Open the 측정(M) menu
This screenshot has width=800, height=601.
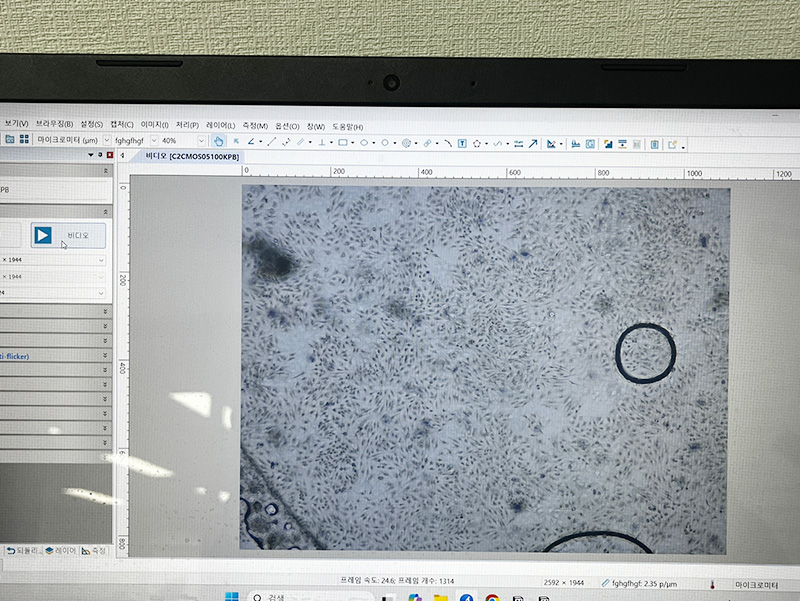click(255, 126)
